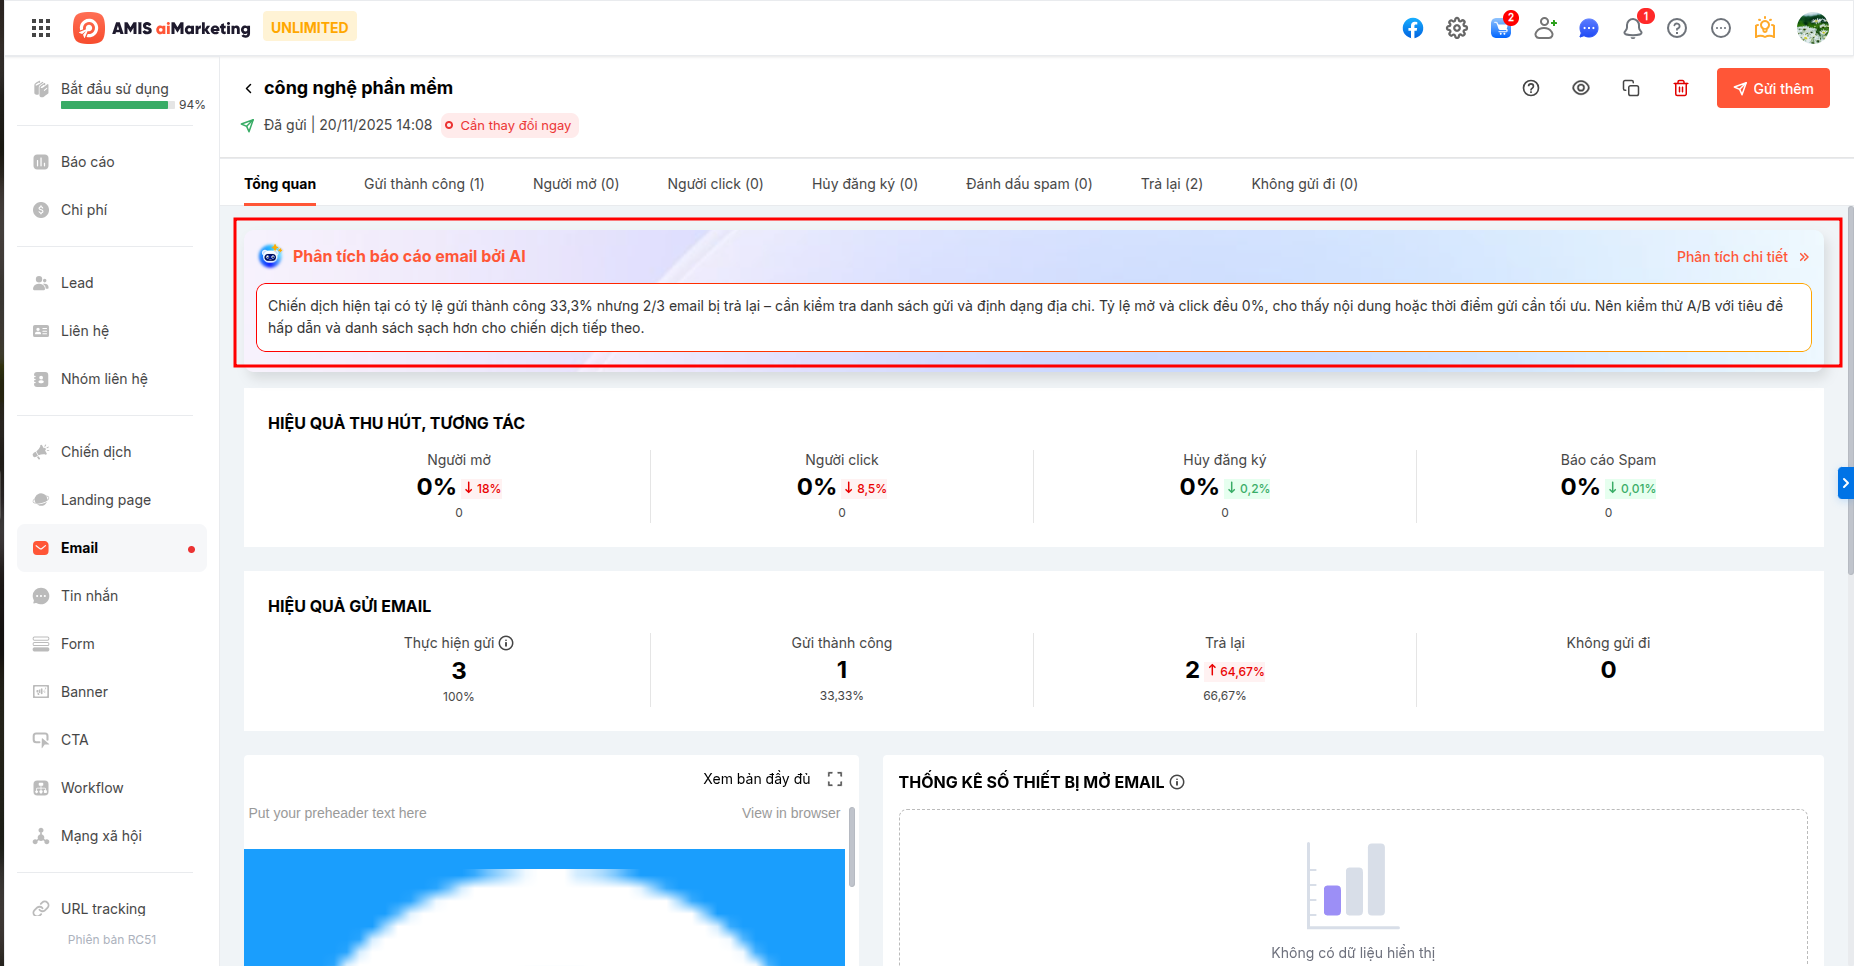This screenshot has width=1854, height=966.
Task: Expand full-screen email preview icon
Action: click(835, 779)
